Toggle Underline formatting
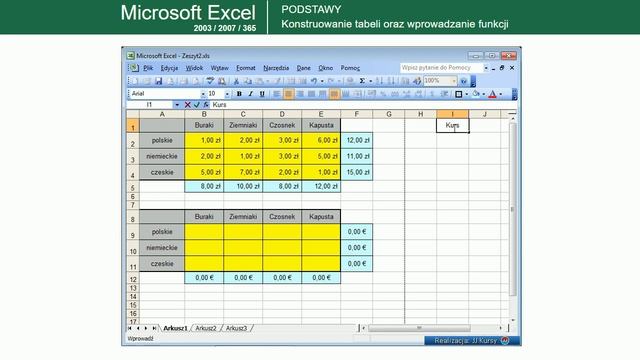 point(262,94)
